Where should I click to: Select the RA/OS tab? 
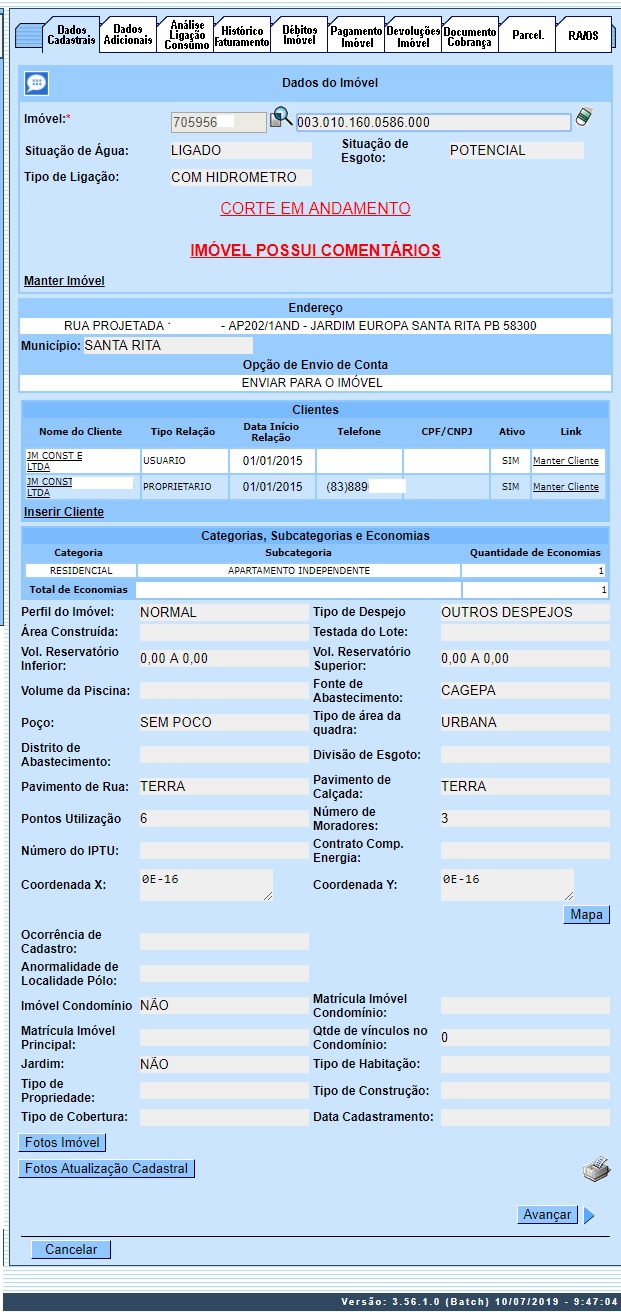582,35
